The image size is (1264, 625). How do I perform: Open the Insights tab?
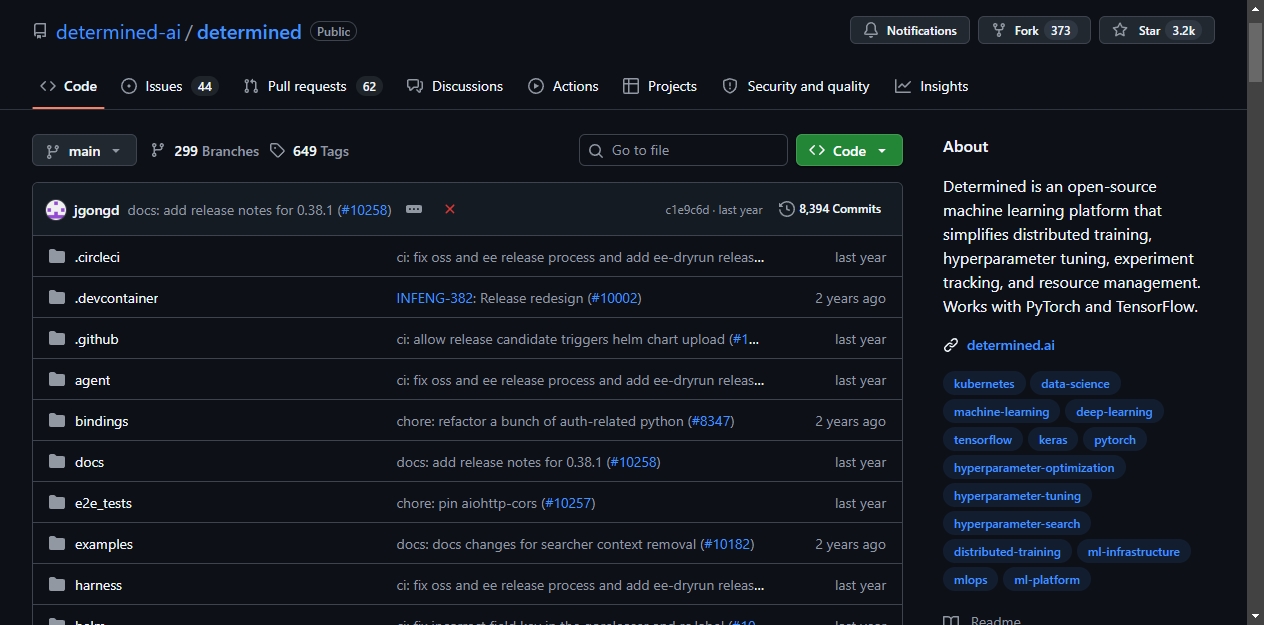[x=931, y=86]
